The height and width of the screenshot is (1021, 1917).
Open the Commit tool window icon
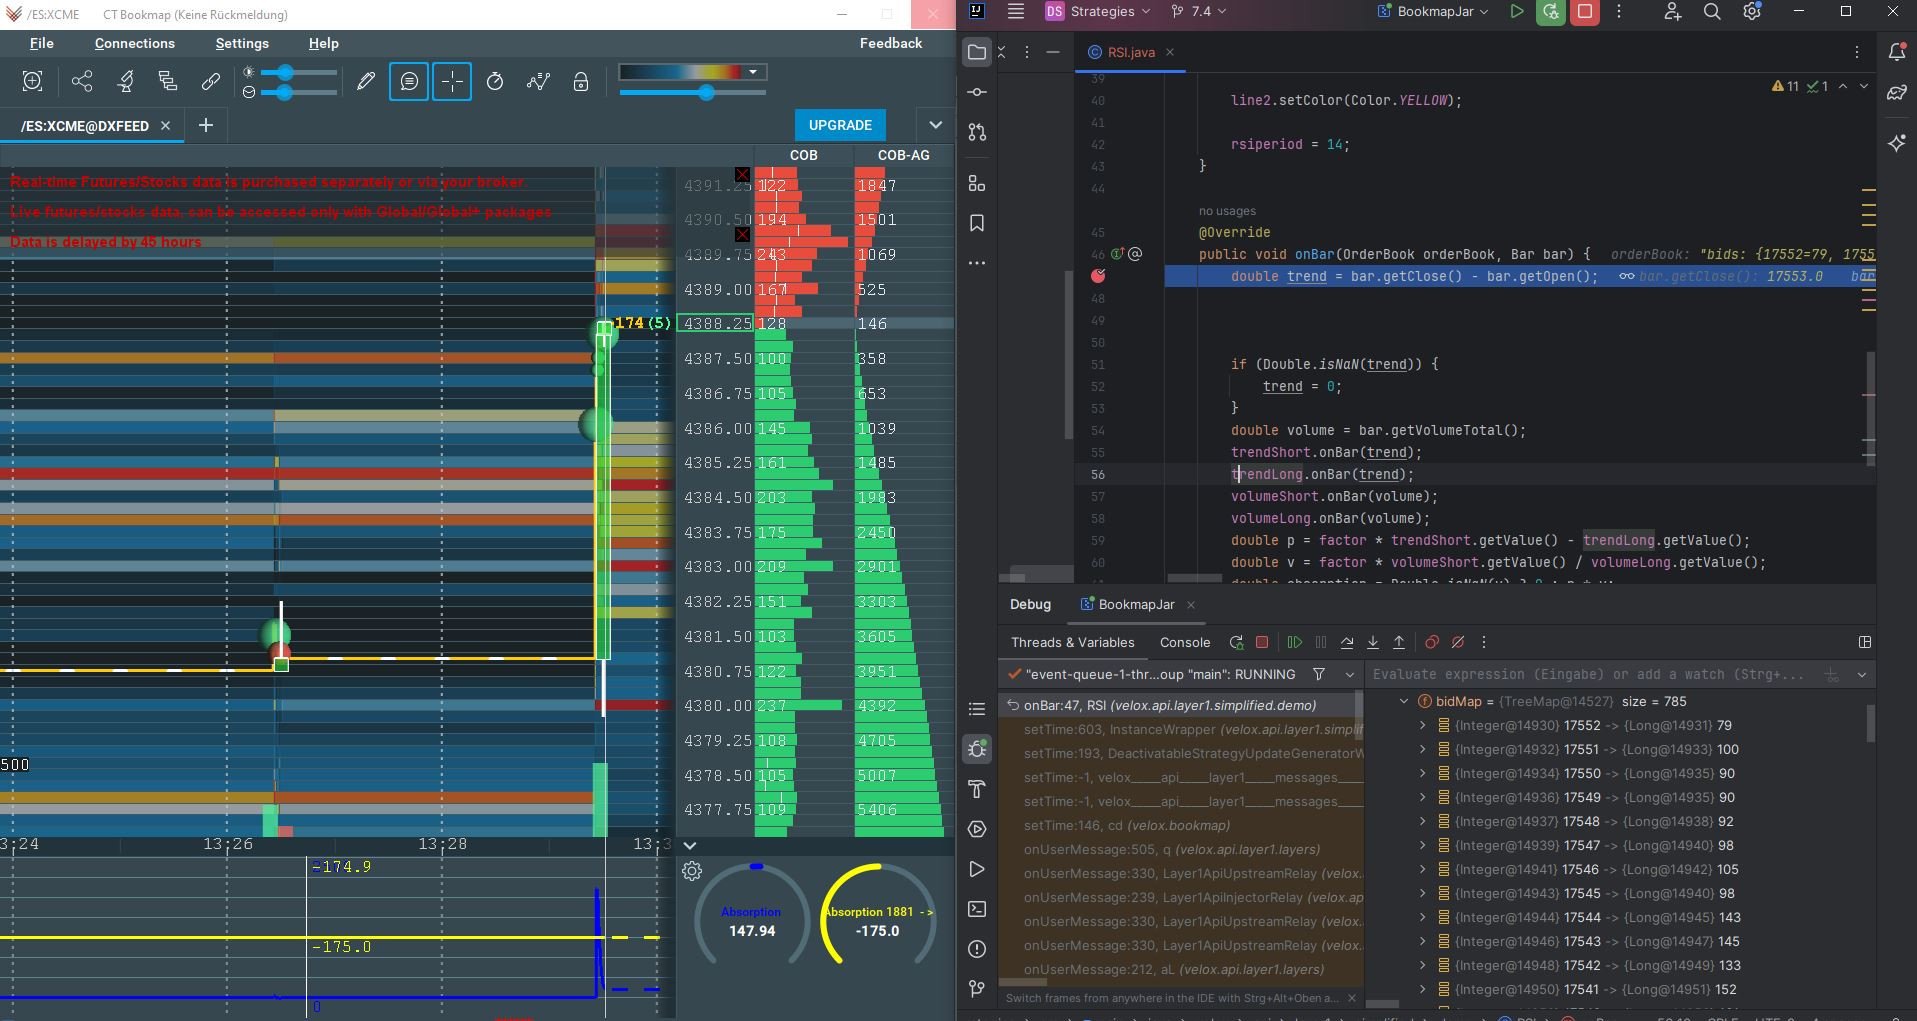pyautogui.click(x=977, y=92)
